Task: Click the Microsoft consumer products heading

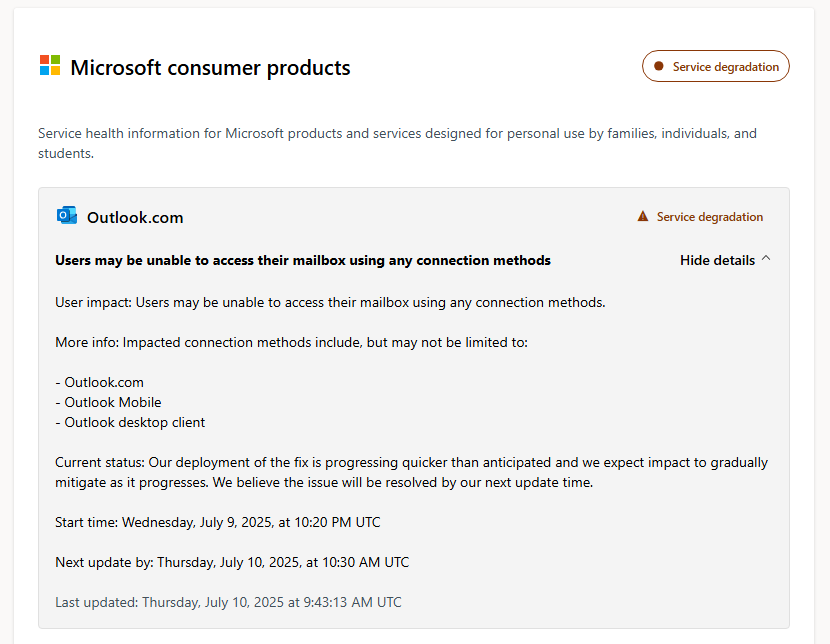Action: point(210,68)
